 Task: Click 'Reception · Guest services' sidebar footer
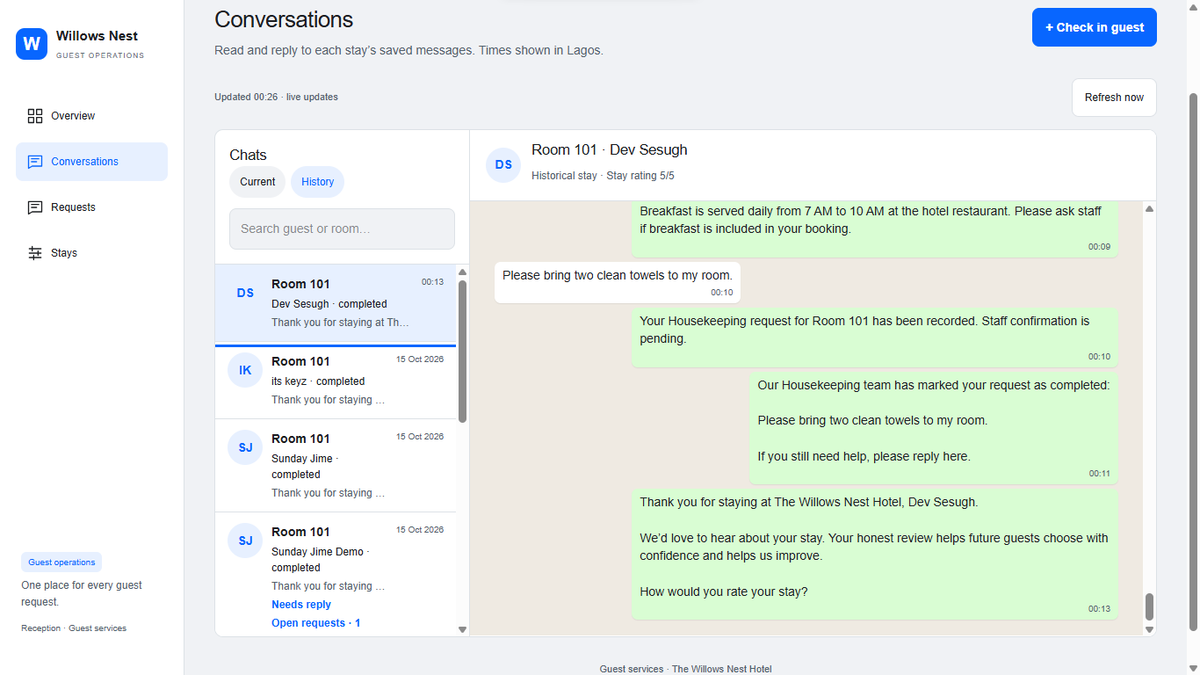tap(74, 628)
